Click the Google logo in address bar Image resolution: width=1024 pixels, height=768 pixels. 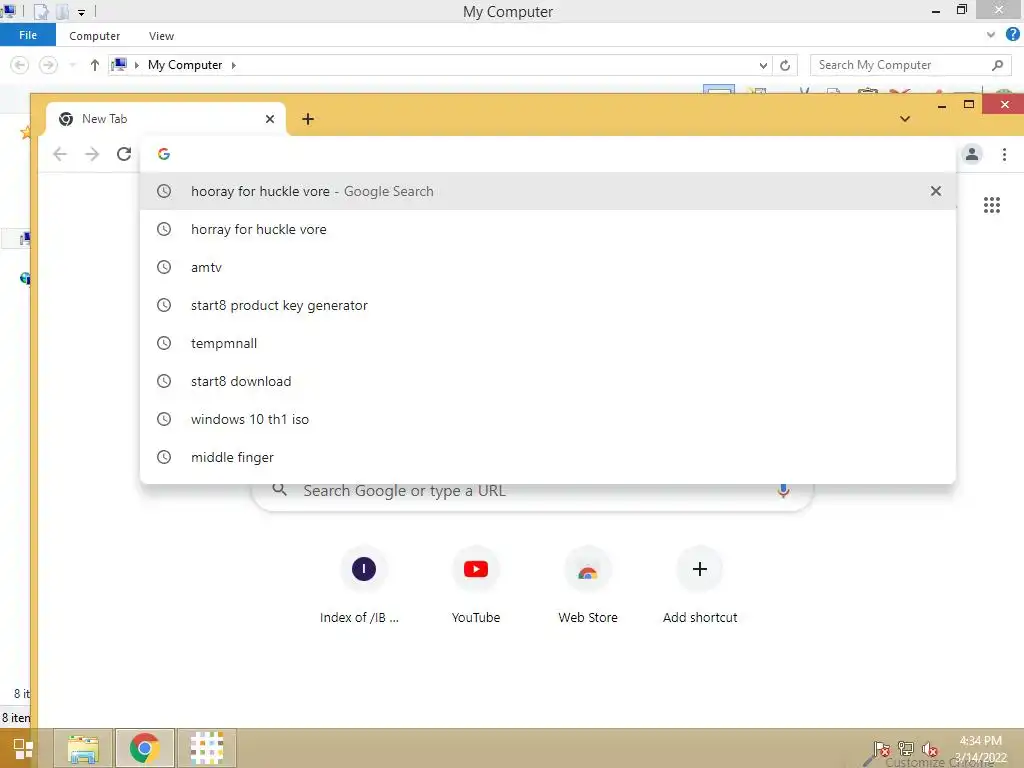pyautogui.click(x=164, y=153)
